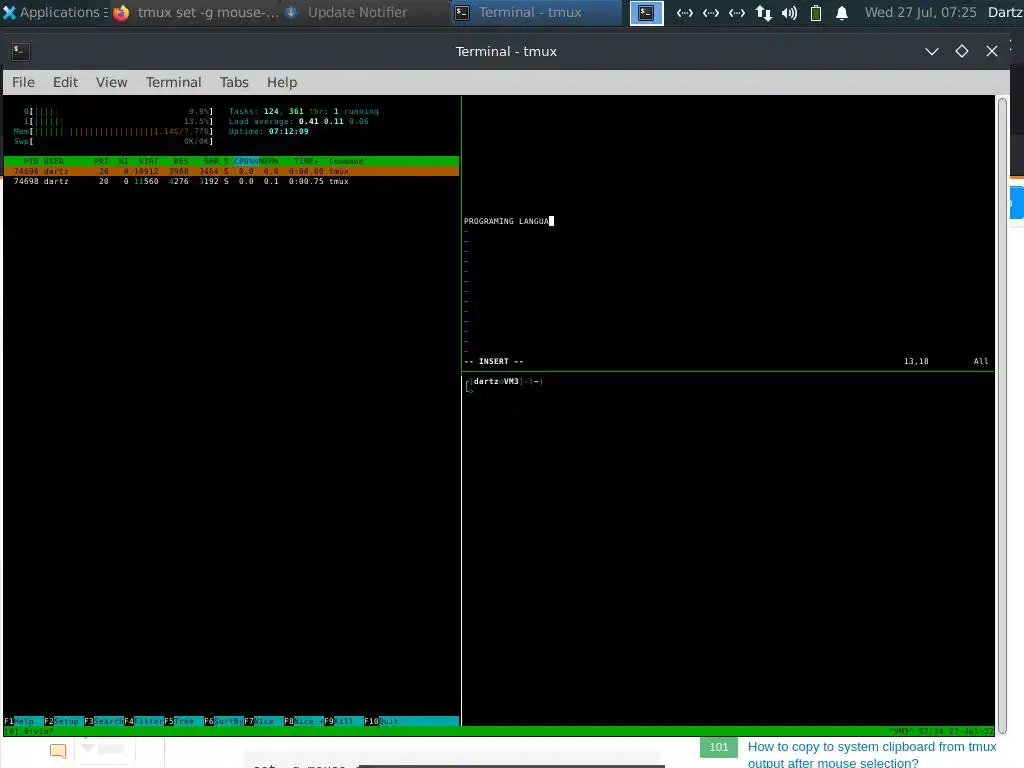The image size is (1024, 768).
Task: Click the comment bubble icon in browser window
Action: [x=58, y=751]
